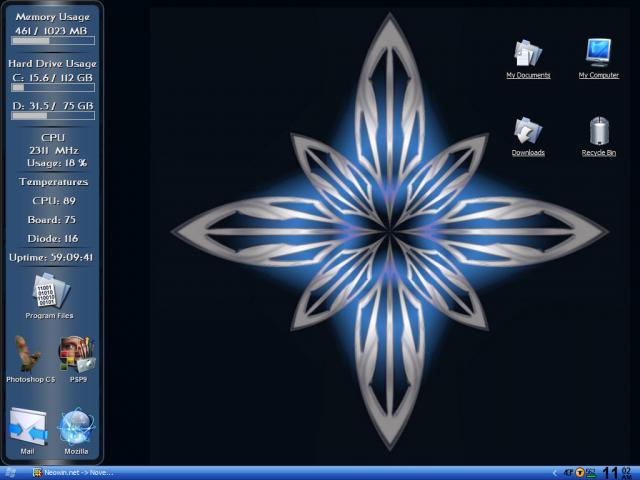Image resolution: width=640 pixels, height=480 pixels.
Task: Click the "Memory Usage" heading text
Action: click(x=53, y=17)
